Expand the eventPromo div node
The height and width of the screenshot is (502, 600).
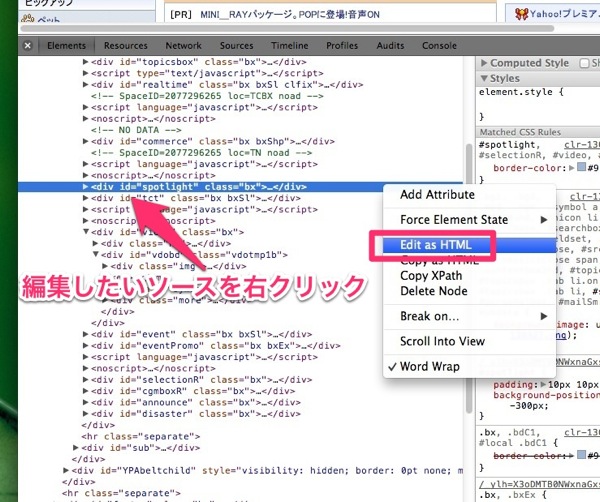85,346
